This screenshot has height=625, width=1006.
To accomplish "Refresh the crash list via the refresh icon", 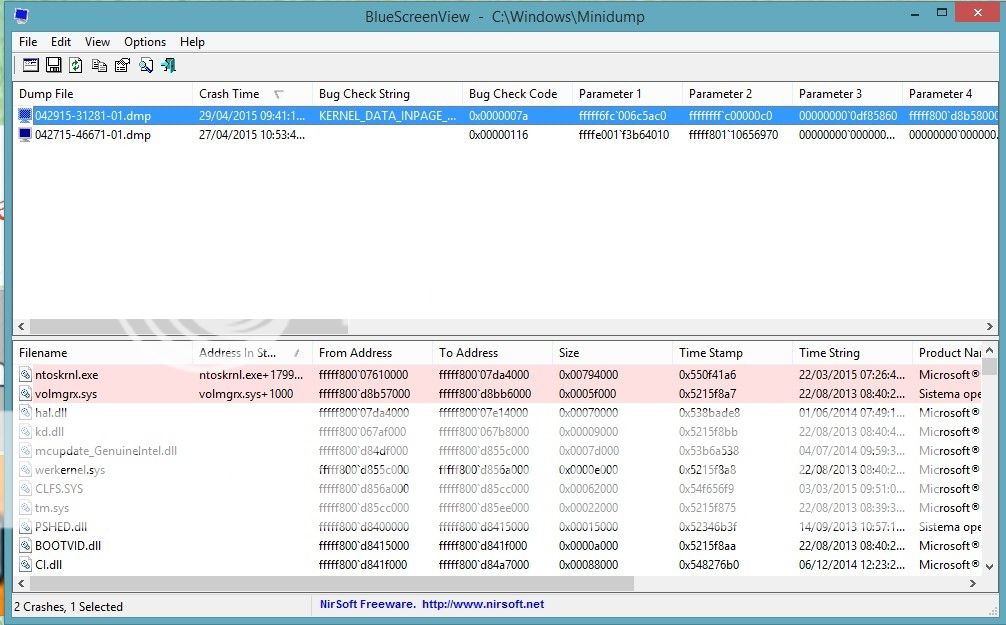I will tap(75, 65).
